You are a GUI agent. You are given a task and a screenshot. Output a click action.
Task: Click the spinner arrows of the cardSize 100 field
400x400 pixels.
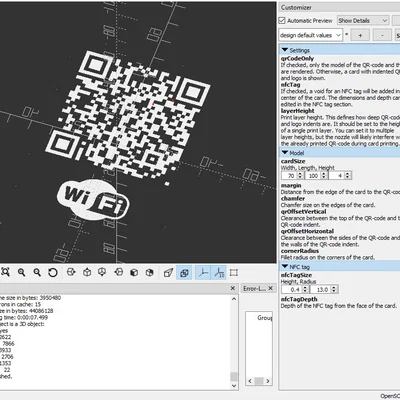point(324,175)
